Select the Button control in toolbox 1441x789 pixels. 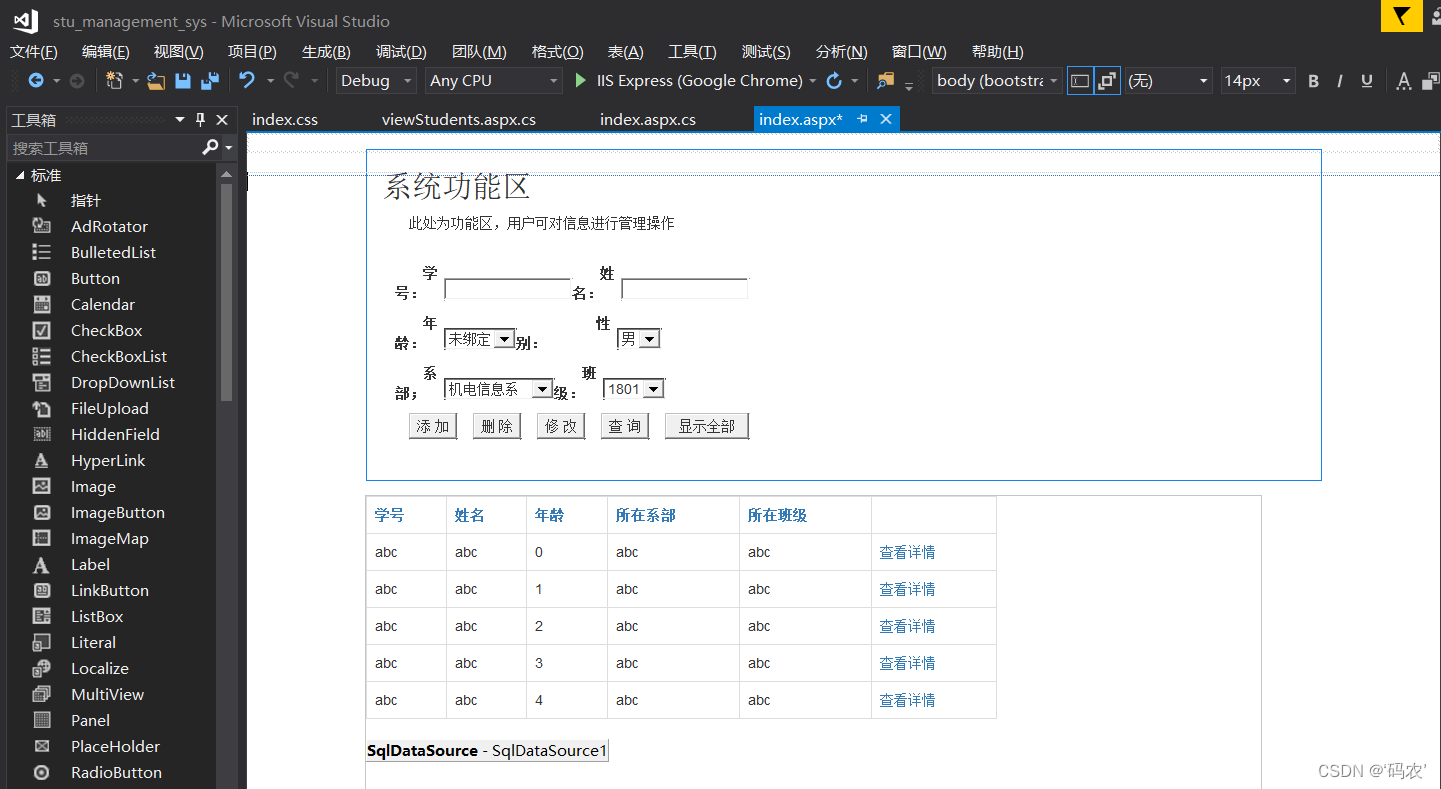tap(95, 279)
